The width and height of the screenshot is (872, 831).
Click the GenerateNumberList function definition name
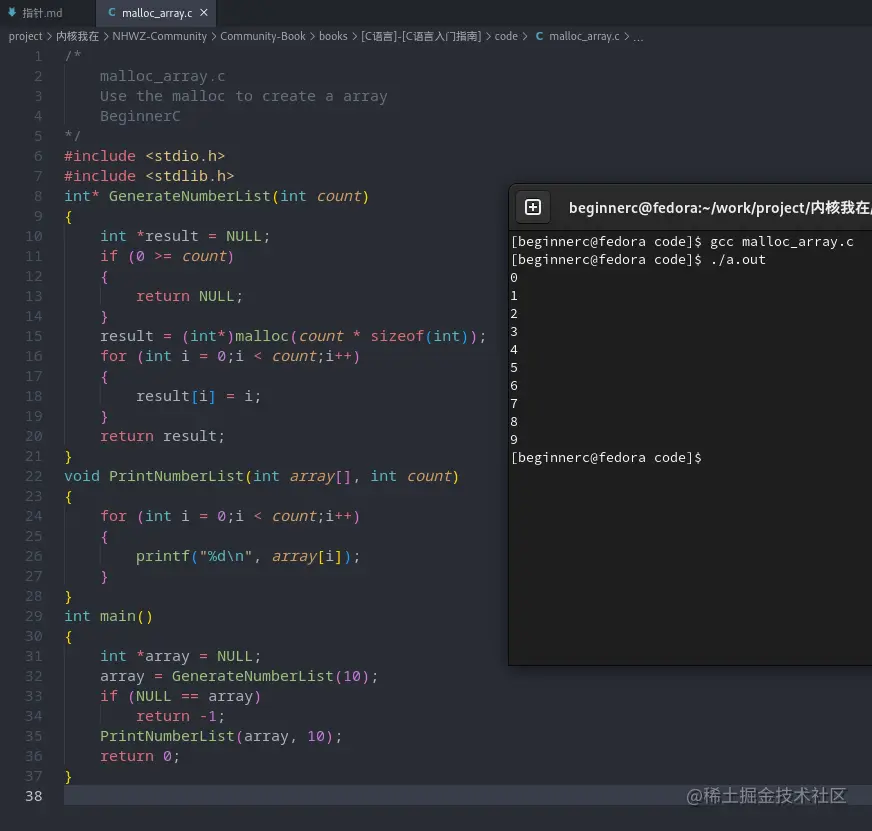(190, 196)
